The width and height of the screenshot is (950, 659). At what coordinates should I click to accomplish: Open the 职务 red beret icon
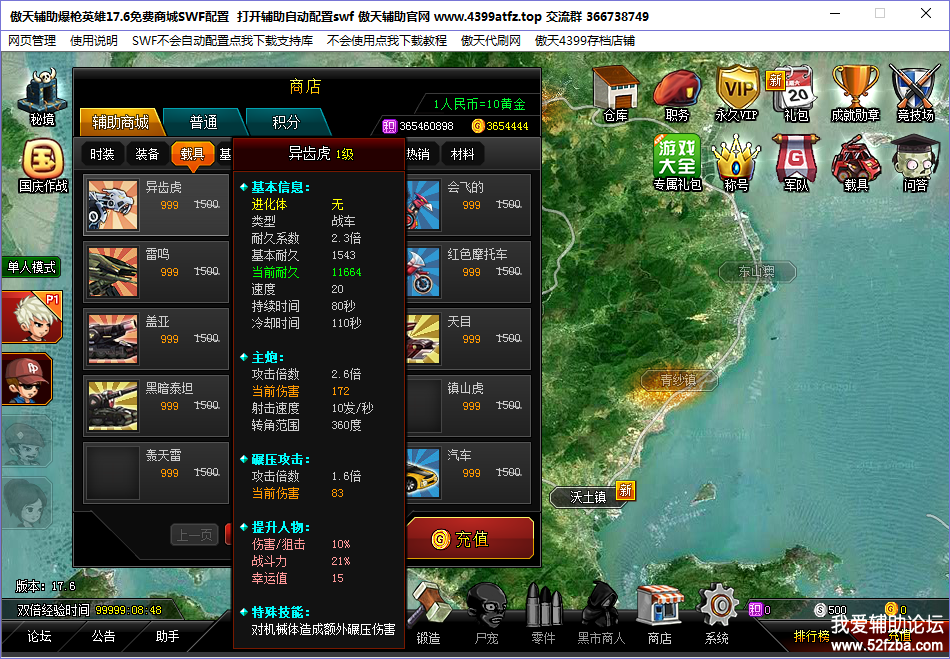(x=677, y=95)
